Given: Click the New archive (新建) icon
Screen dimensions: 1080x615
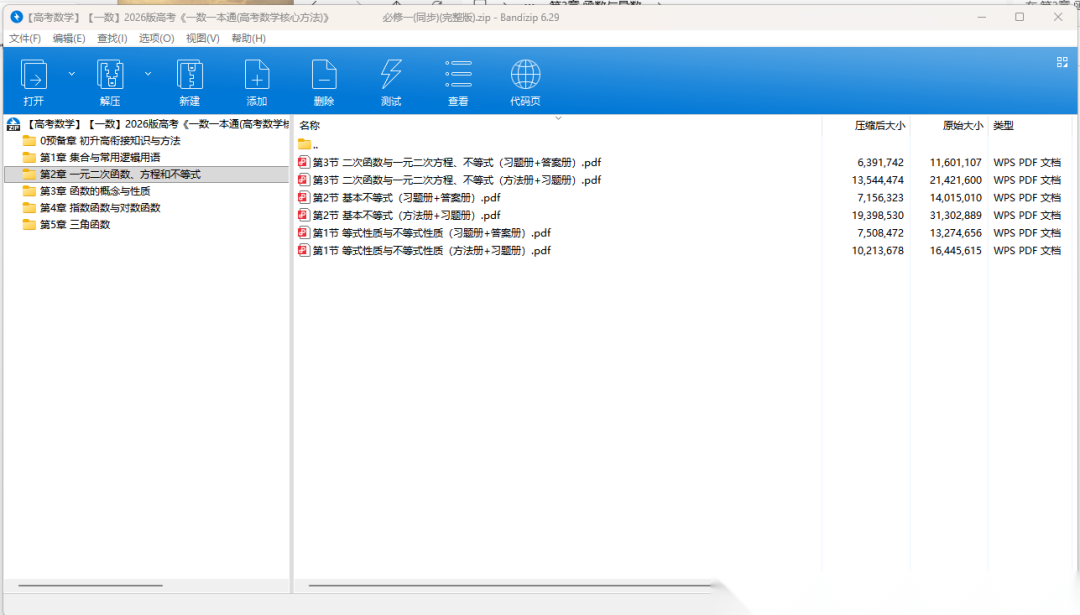Looking at the screenshot, I should click(189, 76).
